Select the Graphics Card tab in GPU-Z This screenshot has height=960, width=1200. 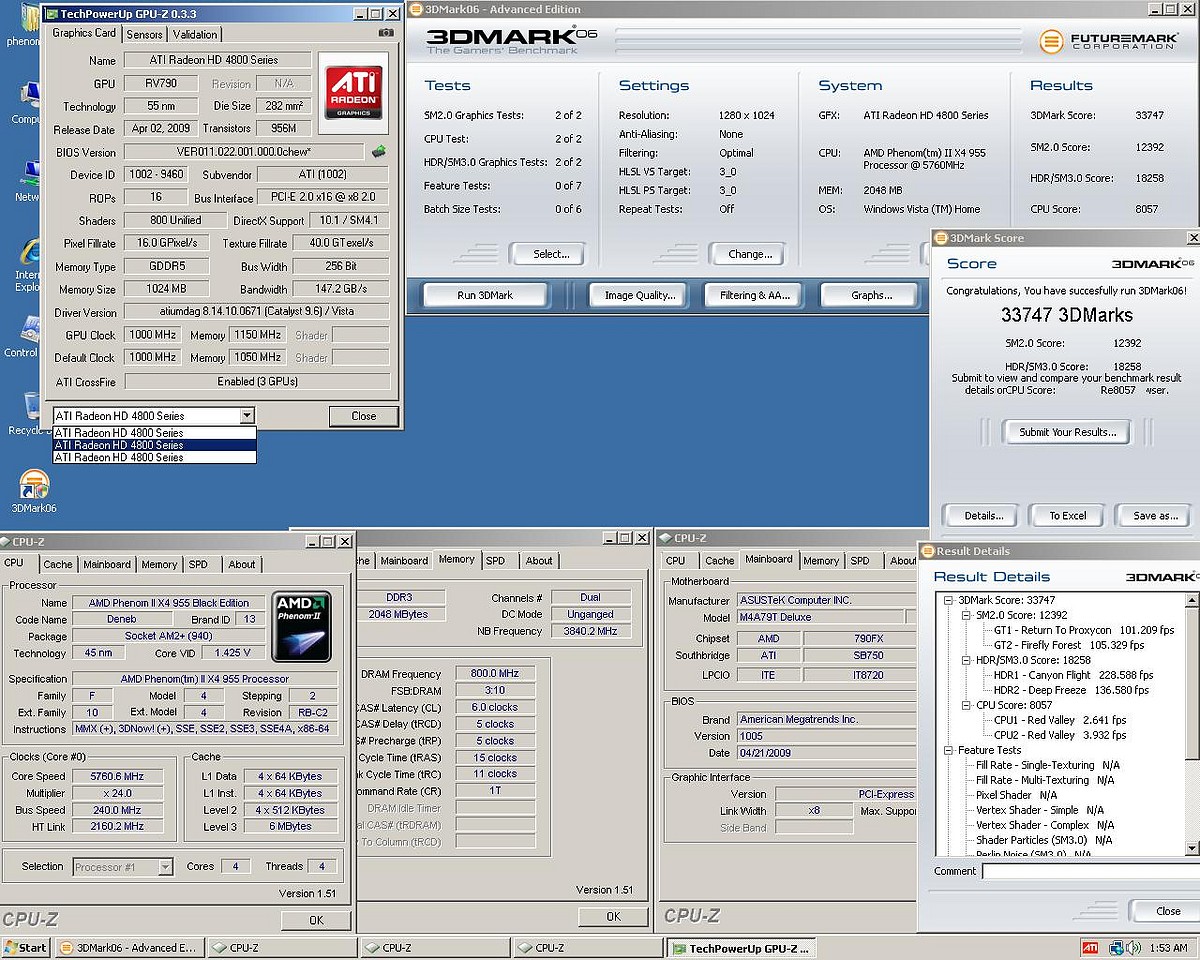pyautogui.click(x=85, y=33)
